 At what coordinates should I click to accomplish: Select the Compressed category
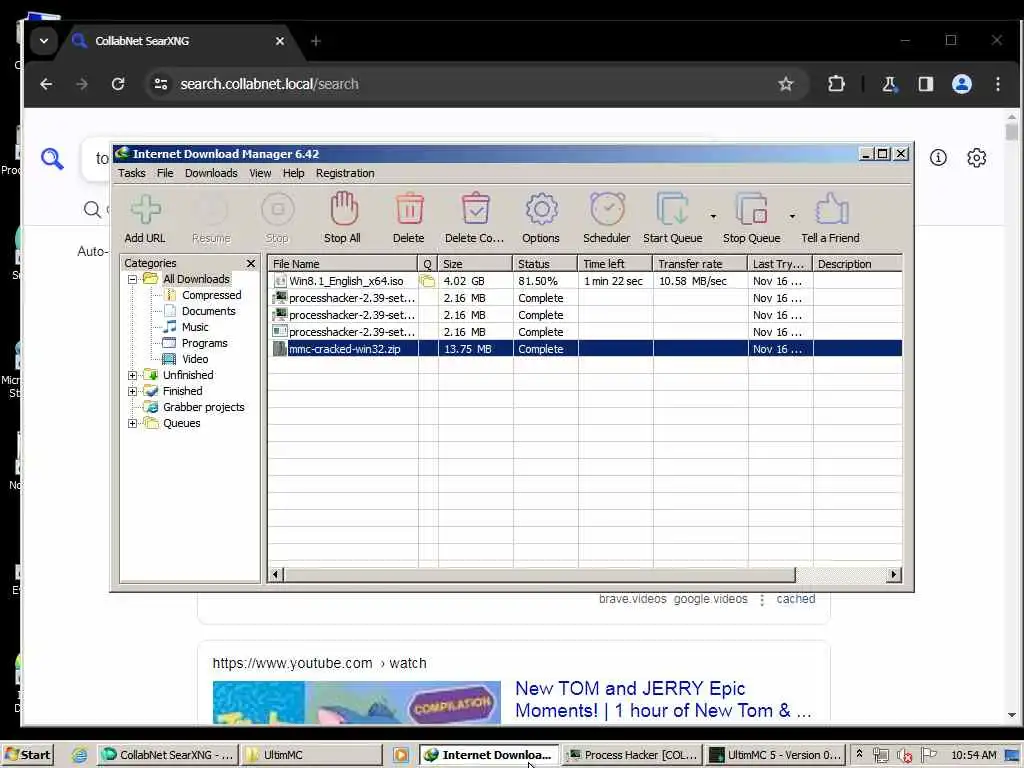212,295
